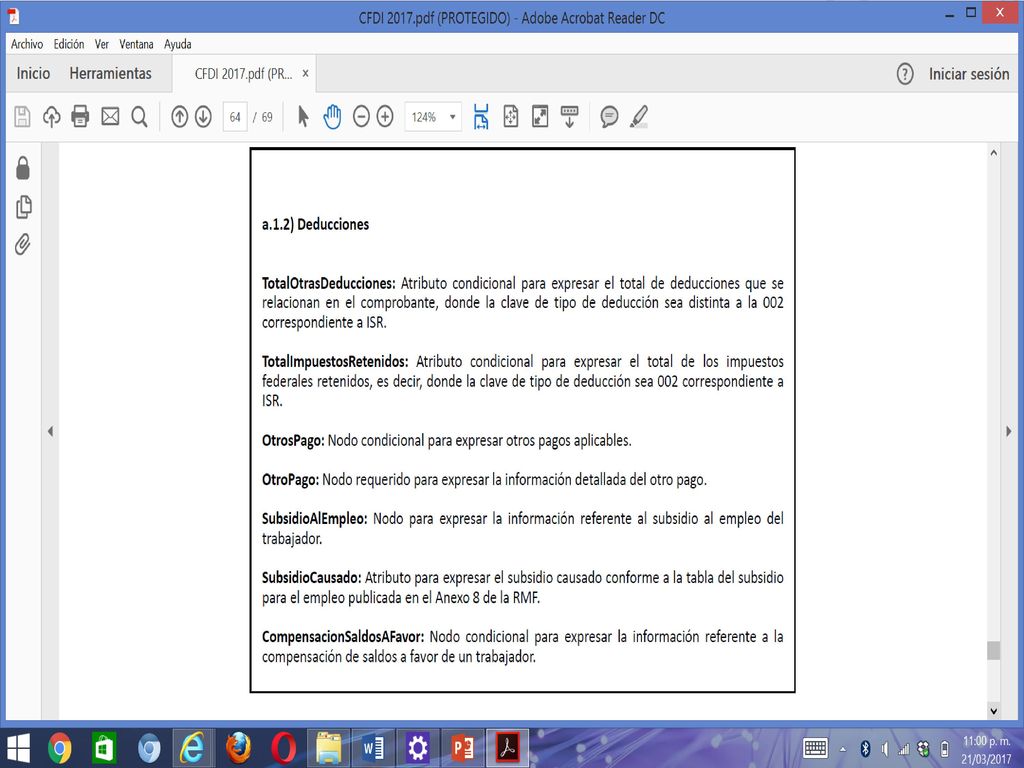Click the heading a.1.2) Deducciones
The width and height of the screenshot is (1024, 768).
click(x=315, y=225)
